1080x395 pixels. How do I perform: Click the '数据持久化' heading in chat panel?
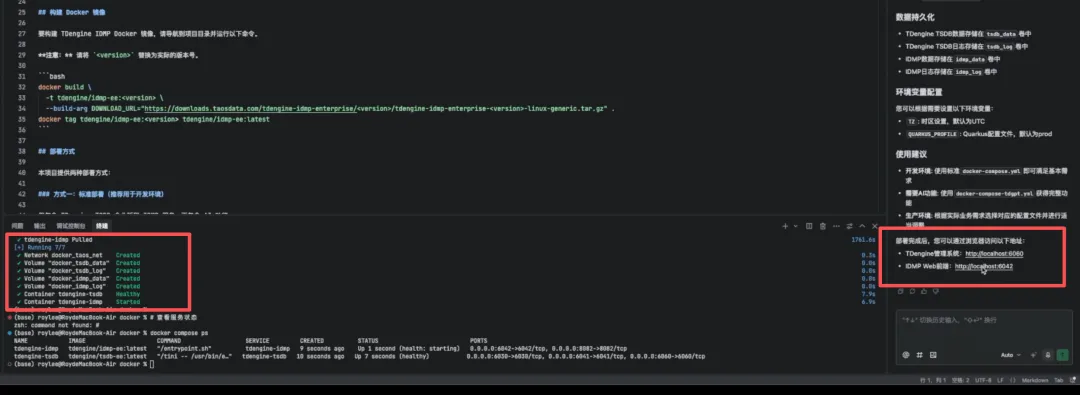click(915, 17)
